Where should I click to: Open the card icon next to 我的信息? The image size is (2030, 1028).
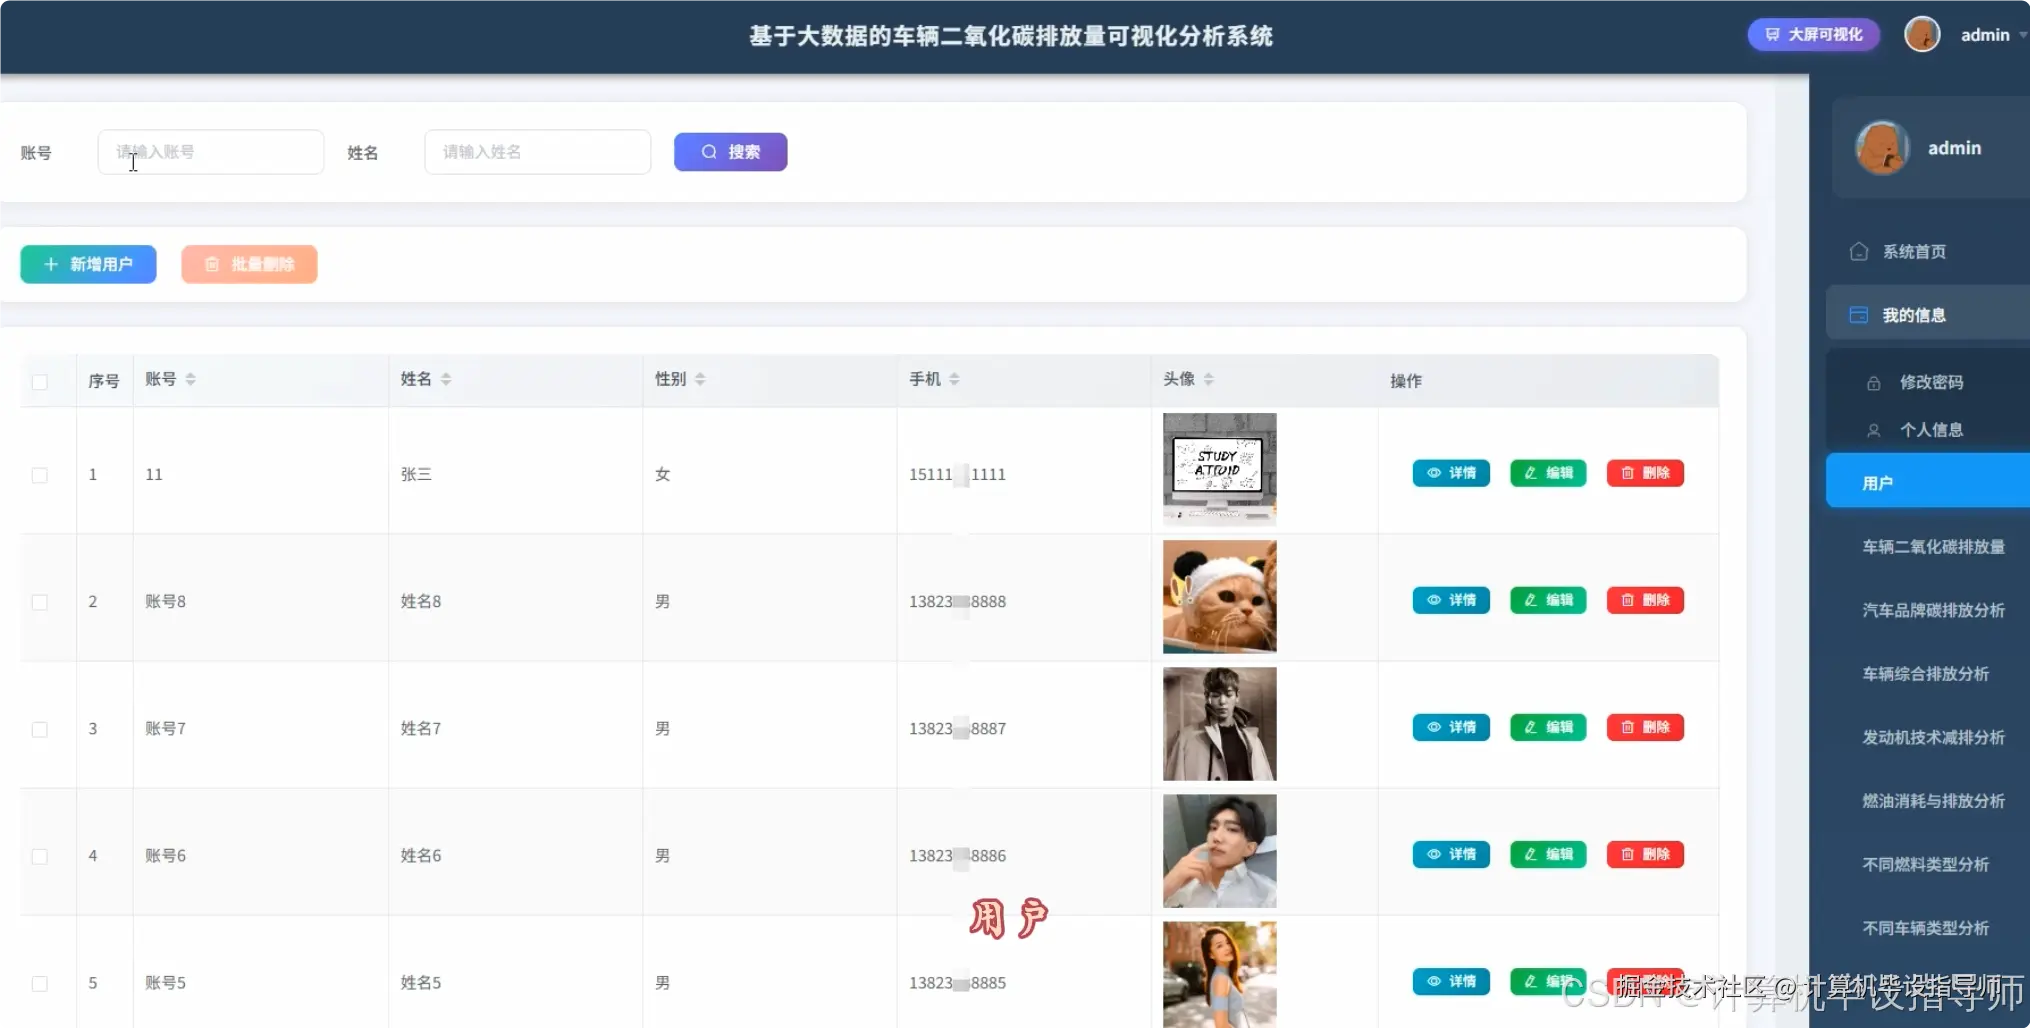(1860, 314)
